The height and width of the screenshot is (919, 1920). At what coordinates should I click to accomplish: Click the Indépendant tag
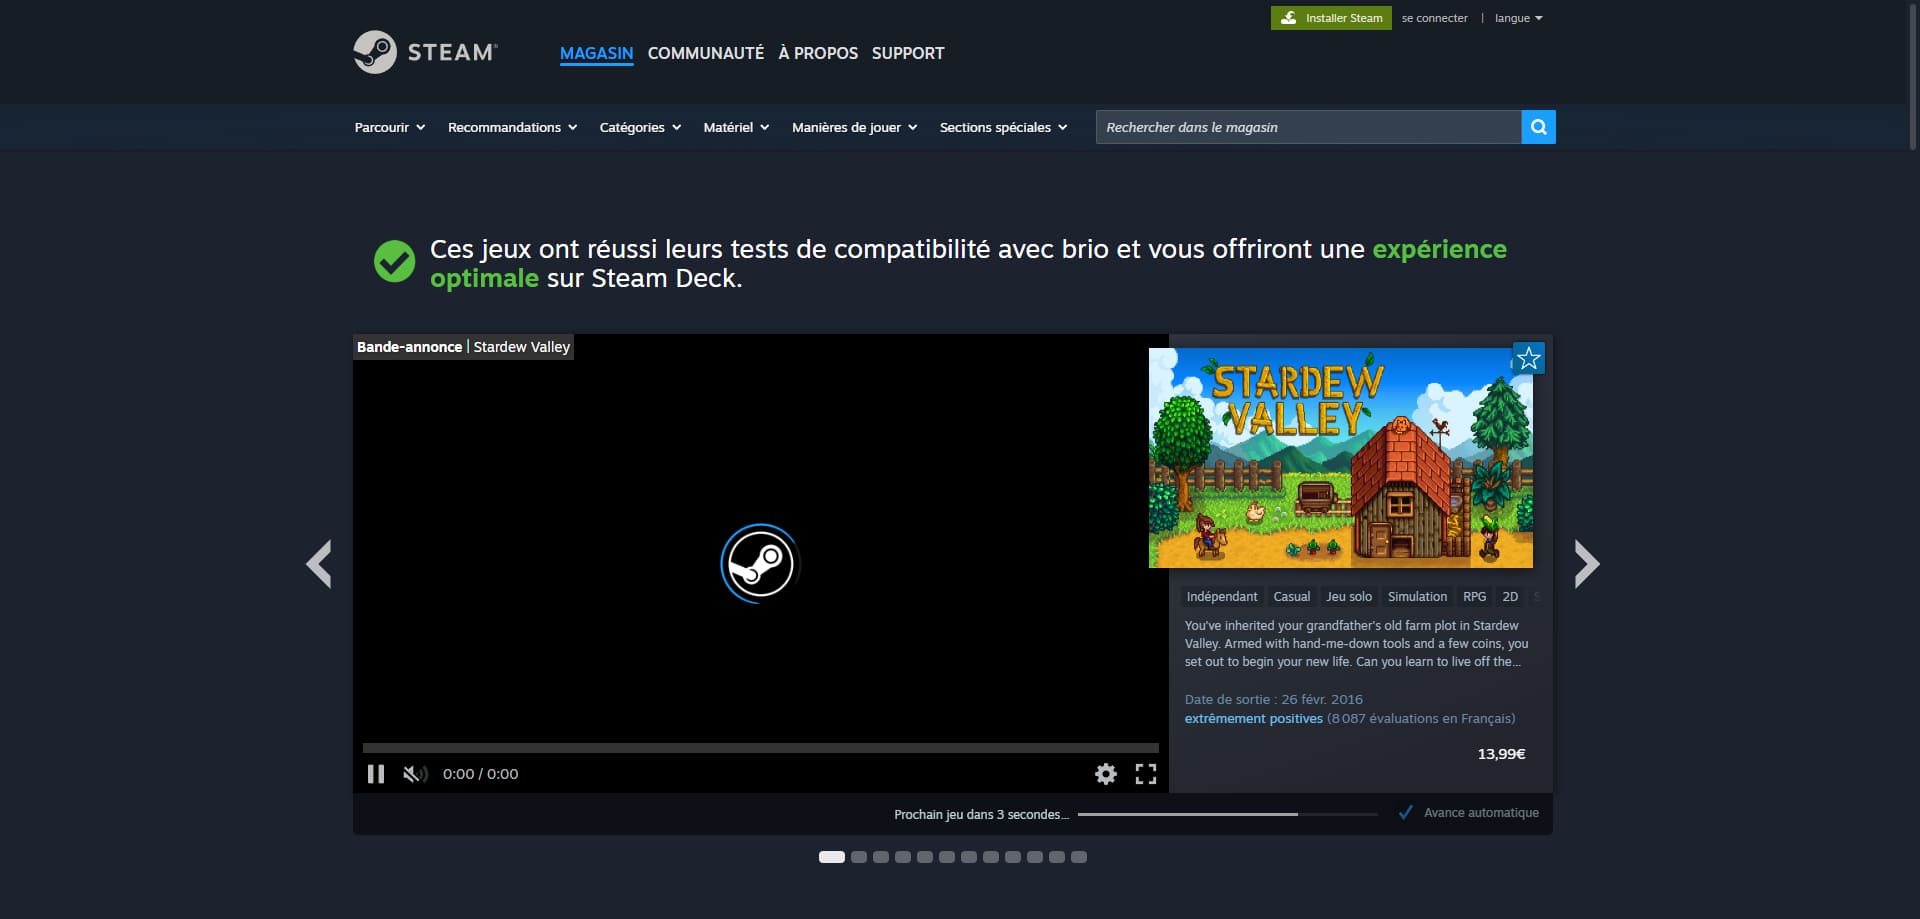1222,596
